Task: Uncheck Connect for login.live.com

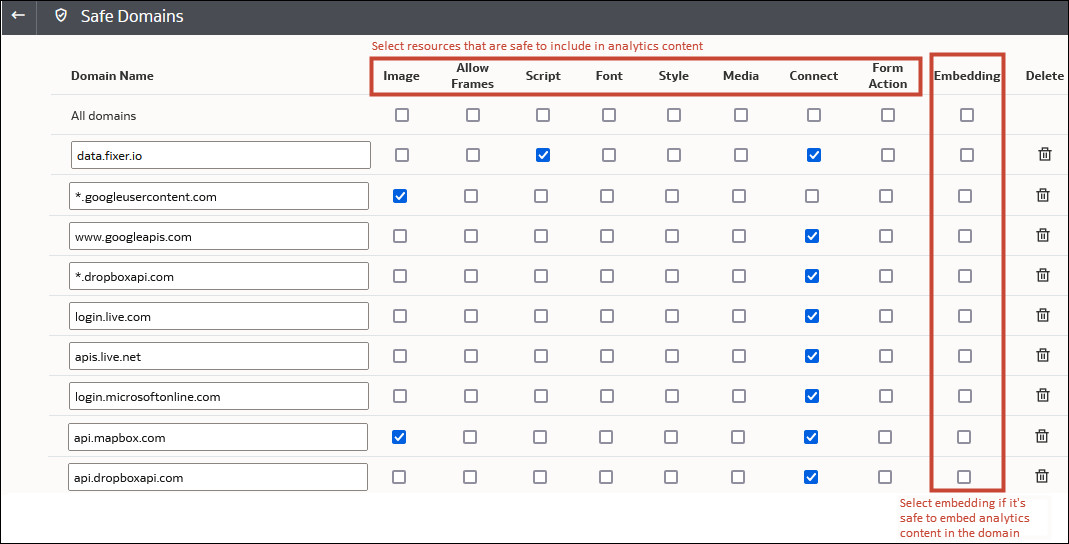Action: [811, 316]
